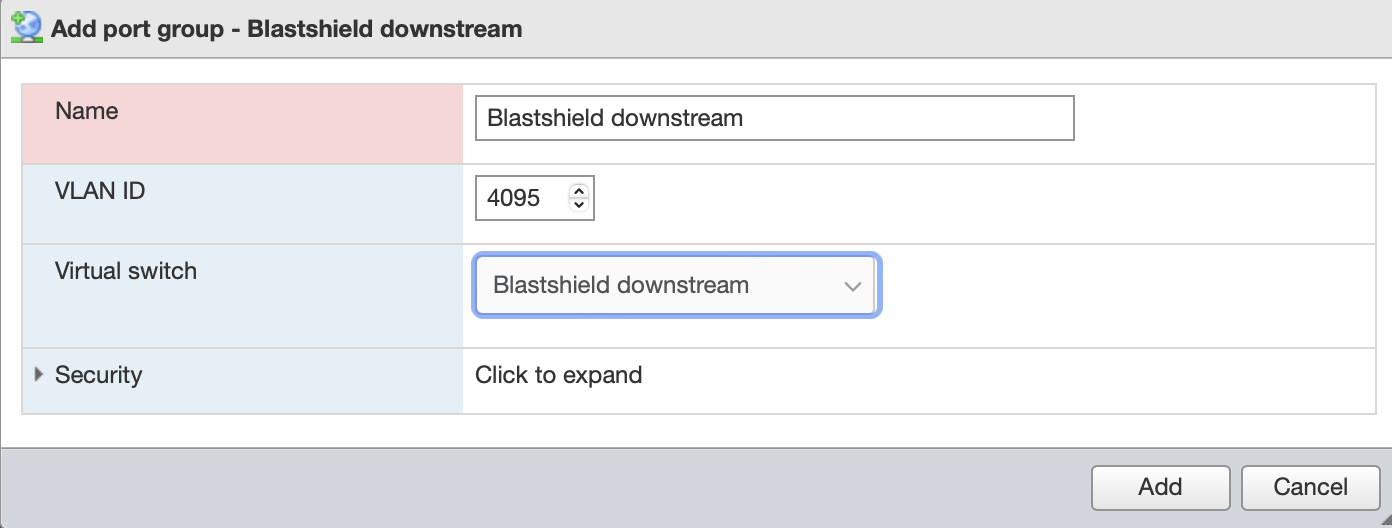The width and height of the screenshot is (1392, 528).
Task: Click the "Click to expand" security text
Action: (x=558, y=376)
